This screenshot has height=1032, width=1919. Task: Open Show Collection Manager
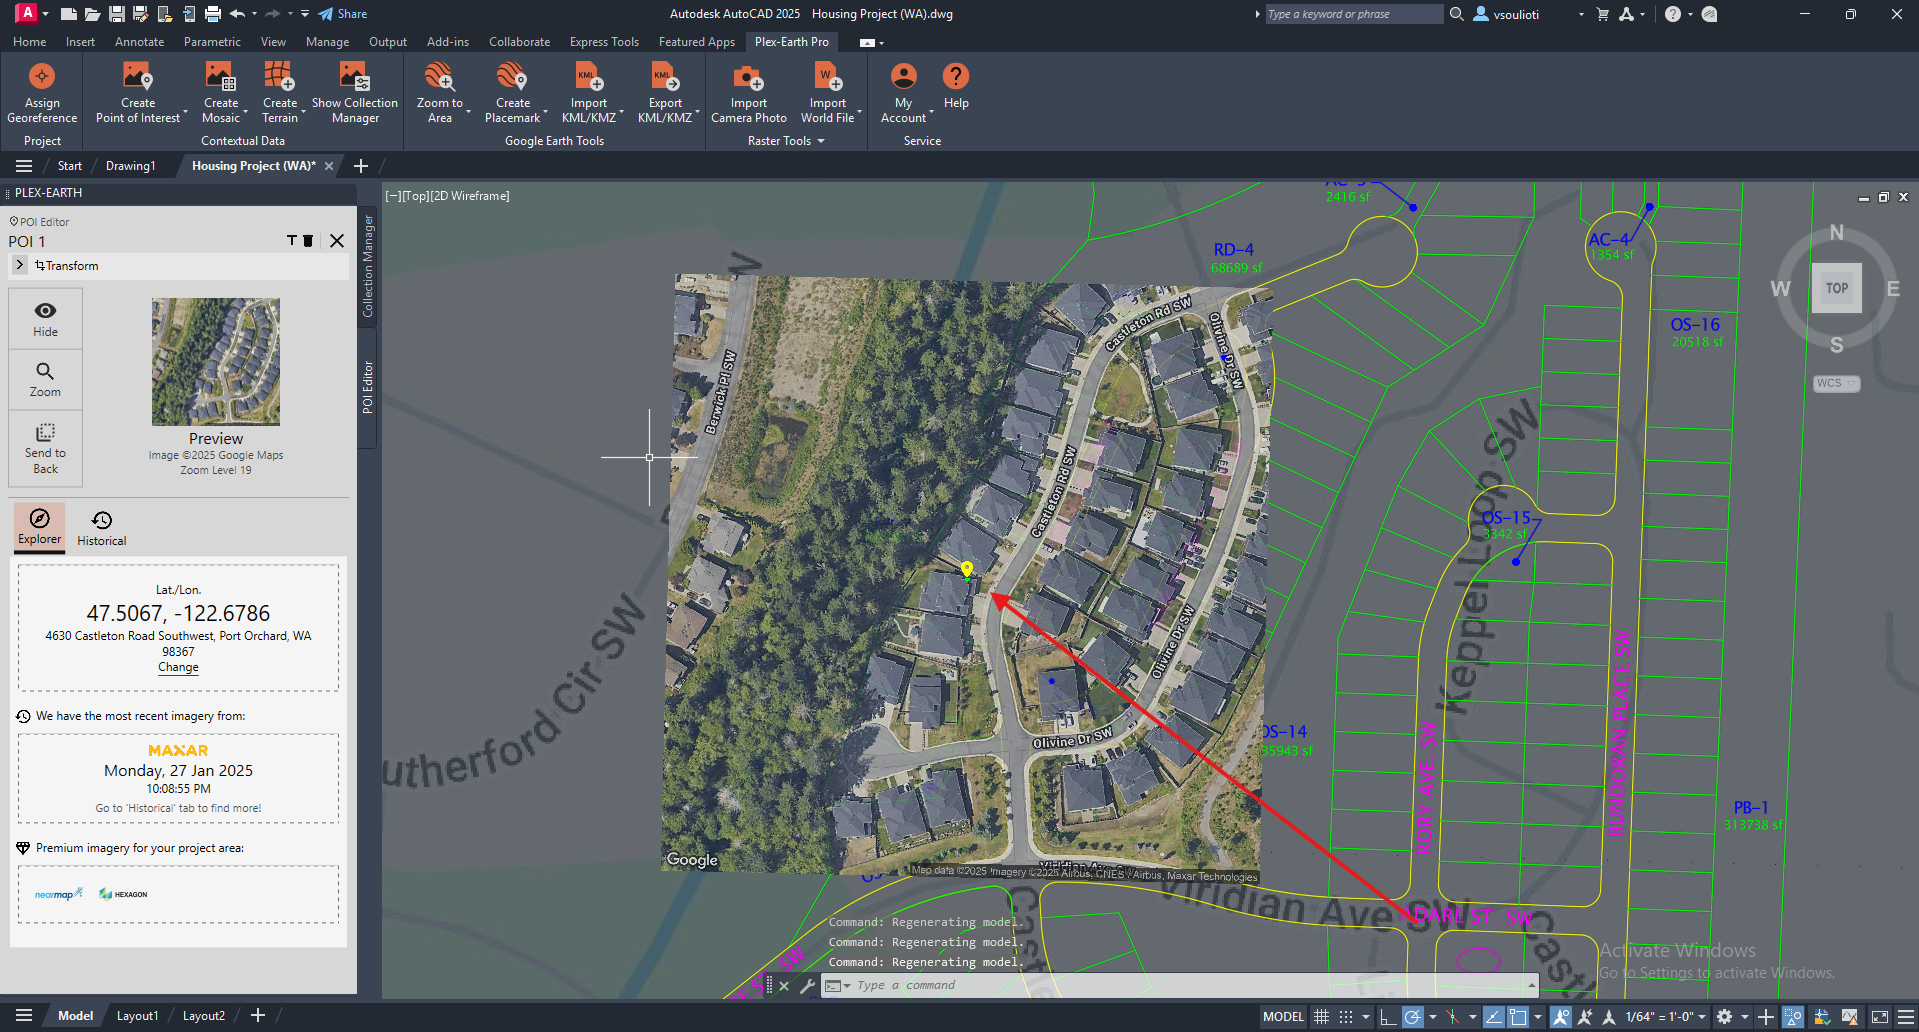click(354, 92)
